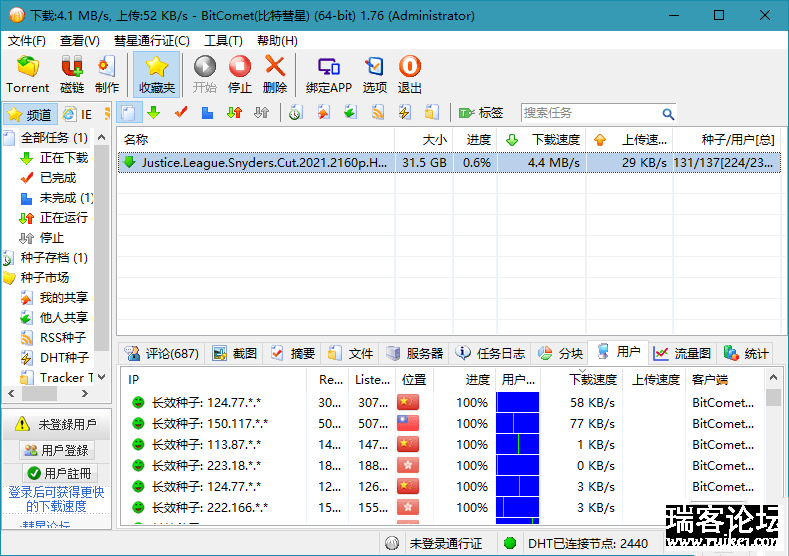Click the 用户登錄 login button
Screen dimensions: 789x556
tap(57, 450)
